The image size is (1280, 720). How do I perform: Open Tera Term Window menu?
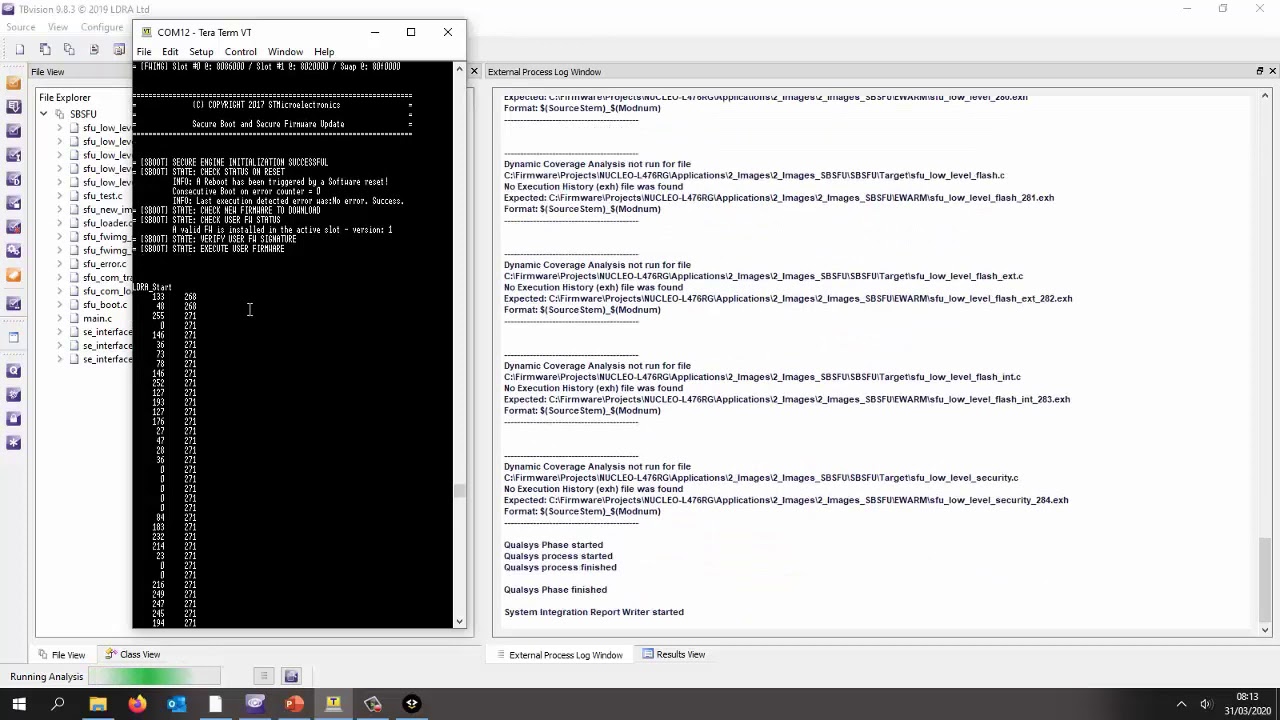click(285, 52)
